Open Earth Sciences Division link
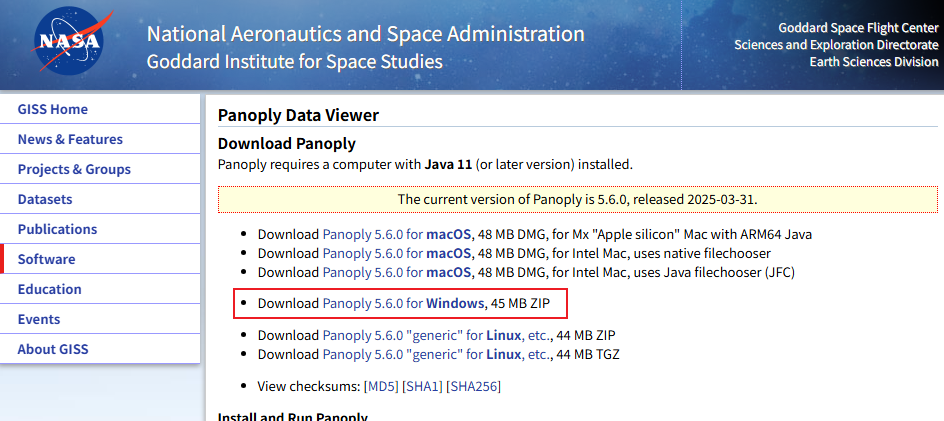 tap(874, 61)
